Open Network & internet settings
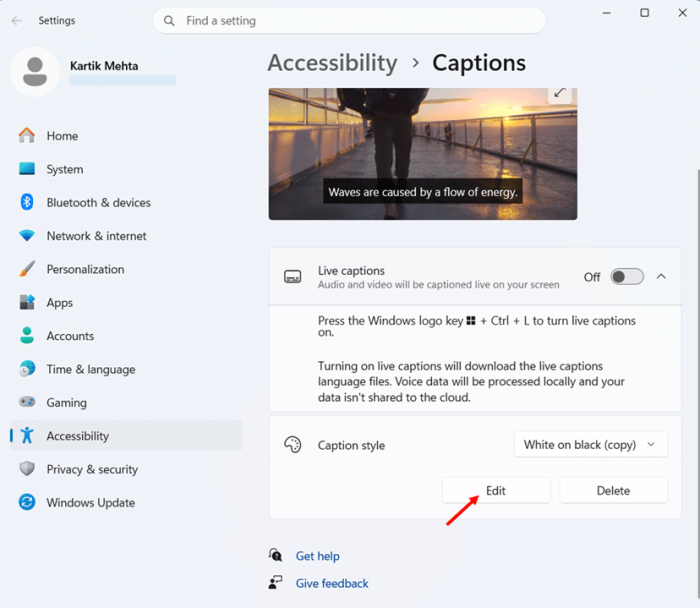 coord(126,236)
